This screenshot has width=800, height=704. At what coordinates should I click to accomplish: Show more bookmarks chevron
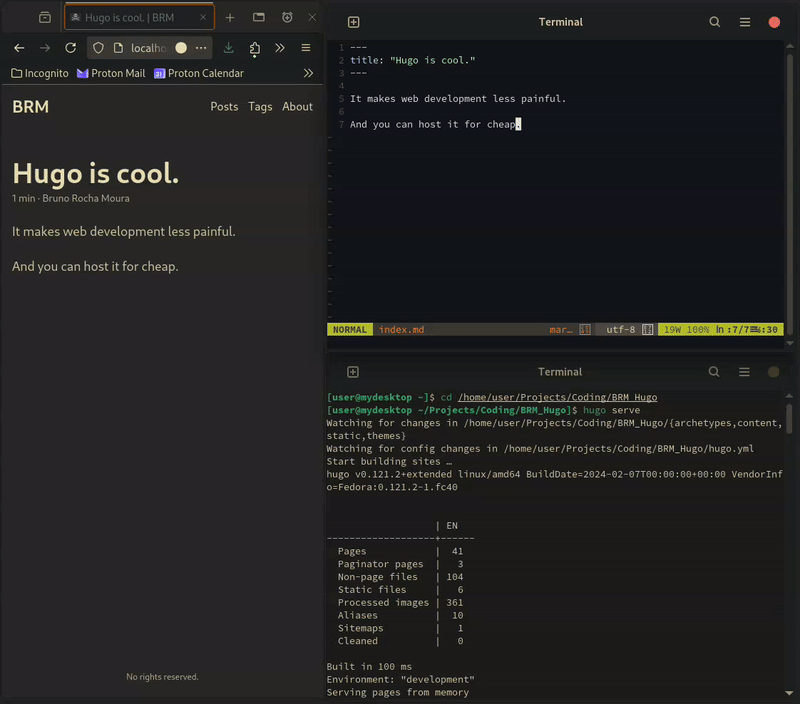[308, 73]
